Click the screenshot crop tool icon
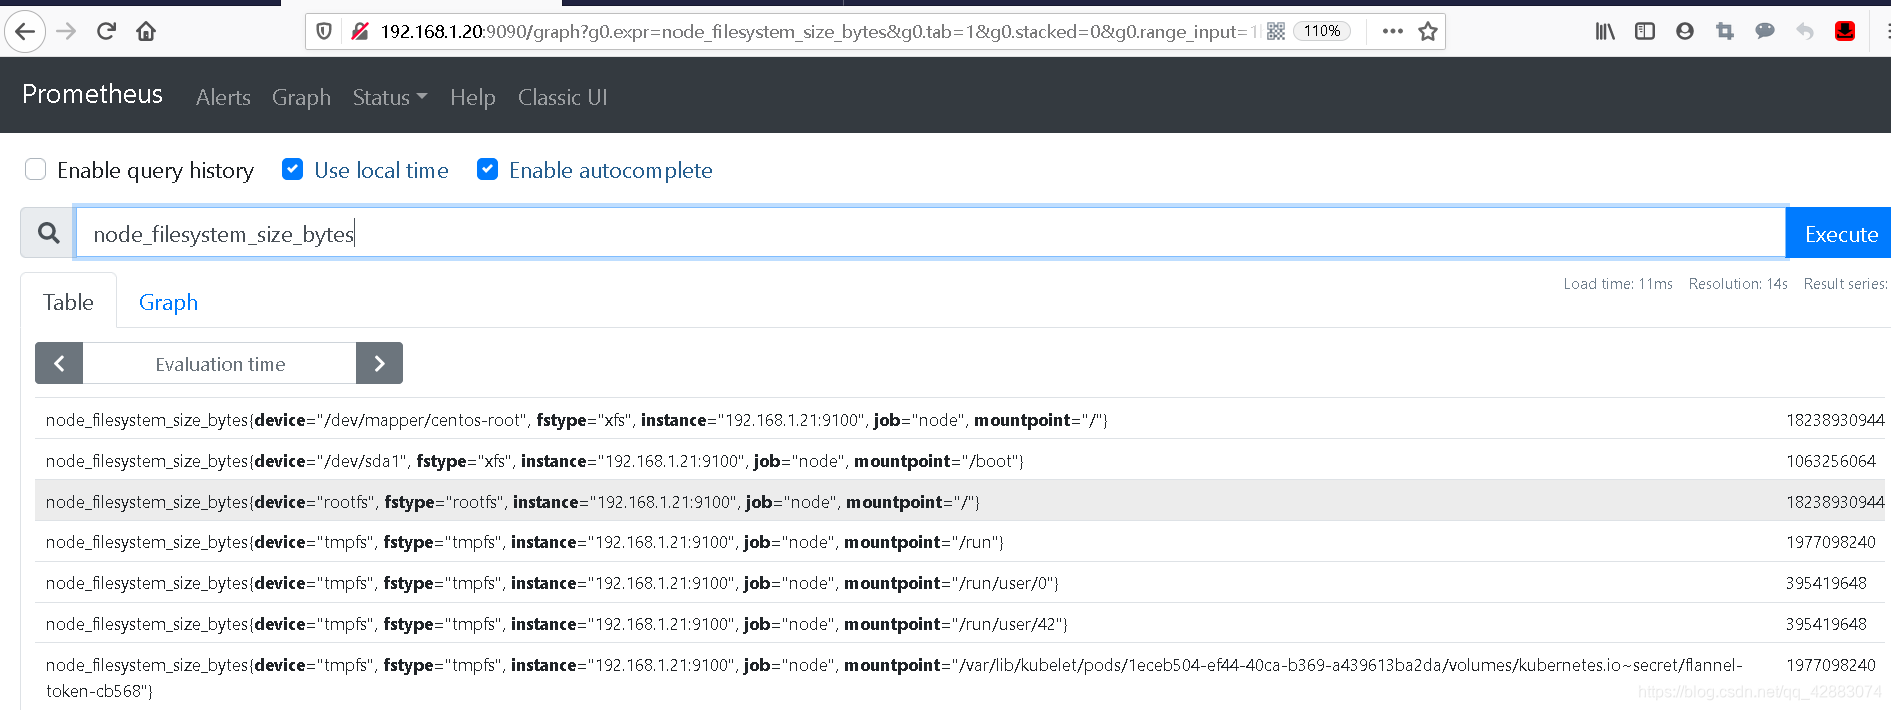Screen dimensions: 1891x710 [x=1725, y=32]
